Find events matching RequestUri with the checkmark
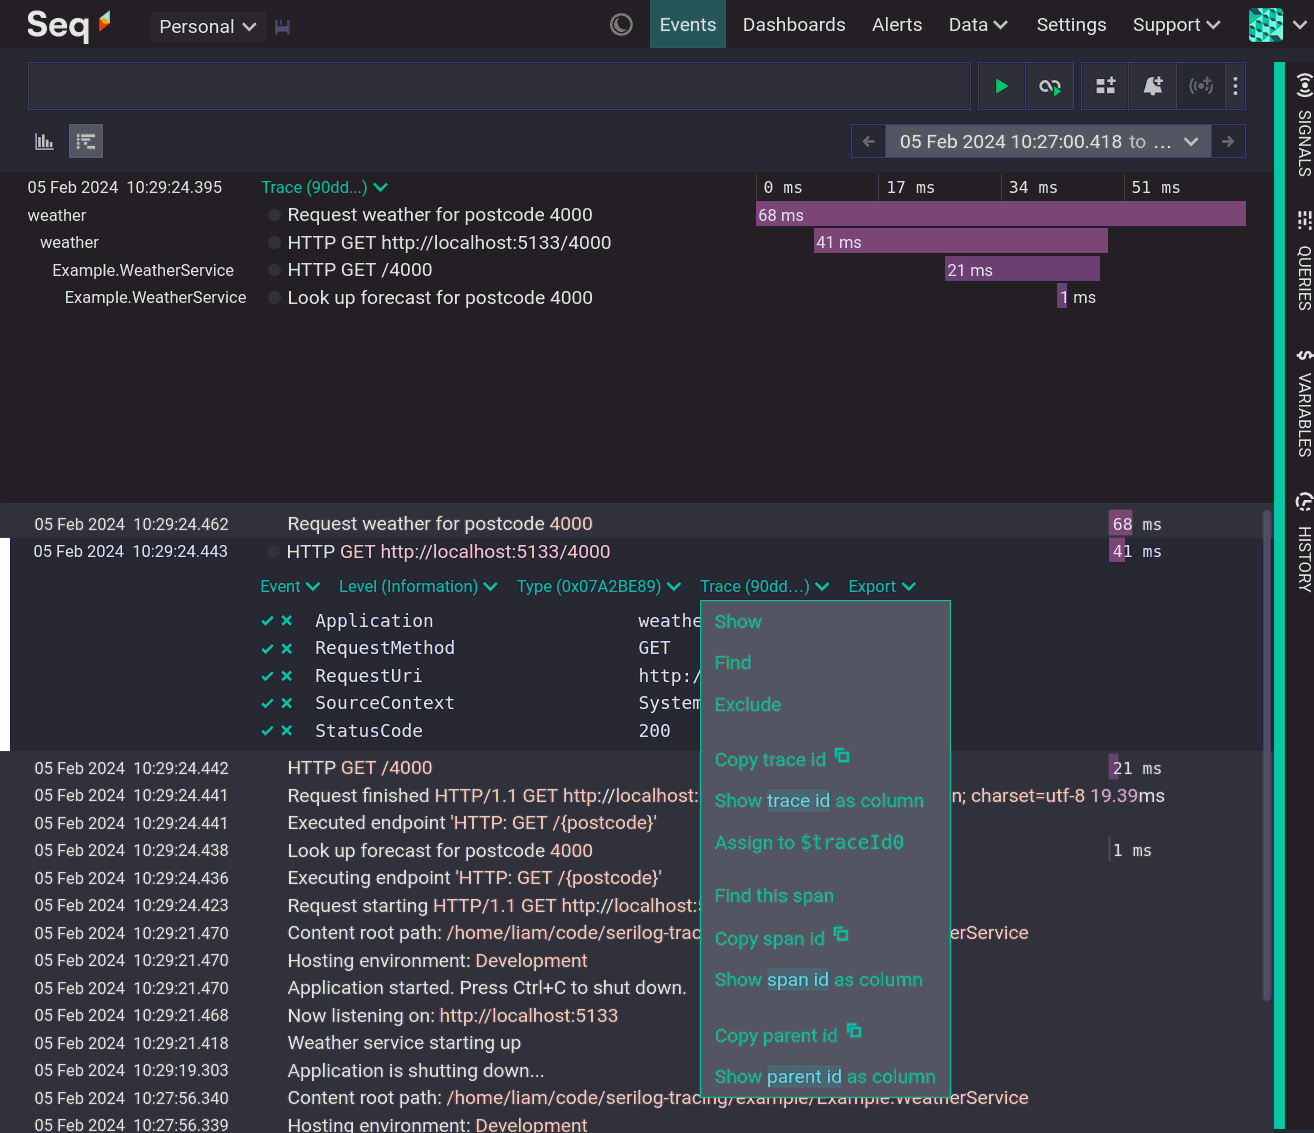This screenshot has height=1133, width=1314. [x=267, y=676]
